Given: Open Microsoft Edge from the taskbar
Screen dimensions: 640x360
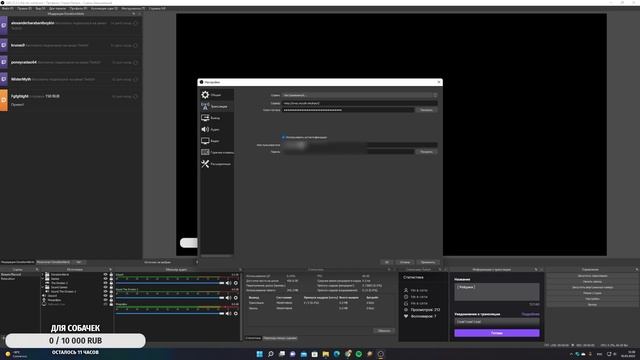Looking at the screenshot, I should [x=337, y=354].
